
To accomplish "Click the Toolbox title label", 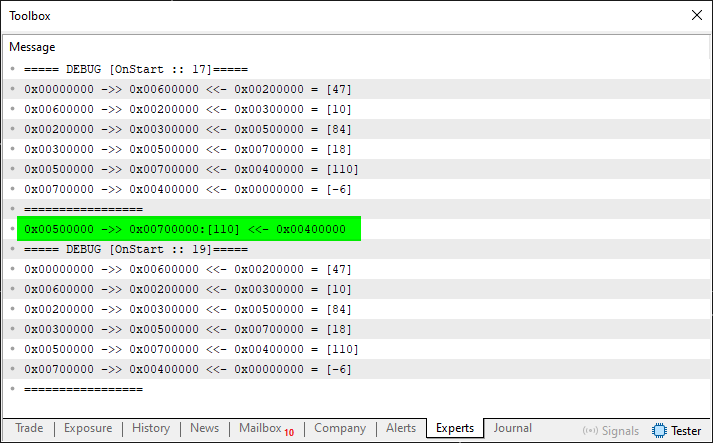I will pyautogui.click(x=30, y=16).
